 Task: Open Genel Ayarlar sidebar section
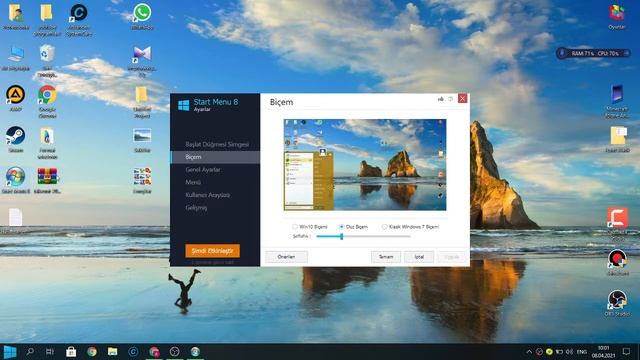pyautogui.click(x=203, y=170)
